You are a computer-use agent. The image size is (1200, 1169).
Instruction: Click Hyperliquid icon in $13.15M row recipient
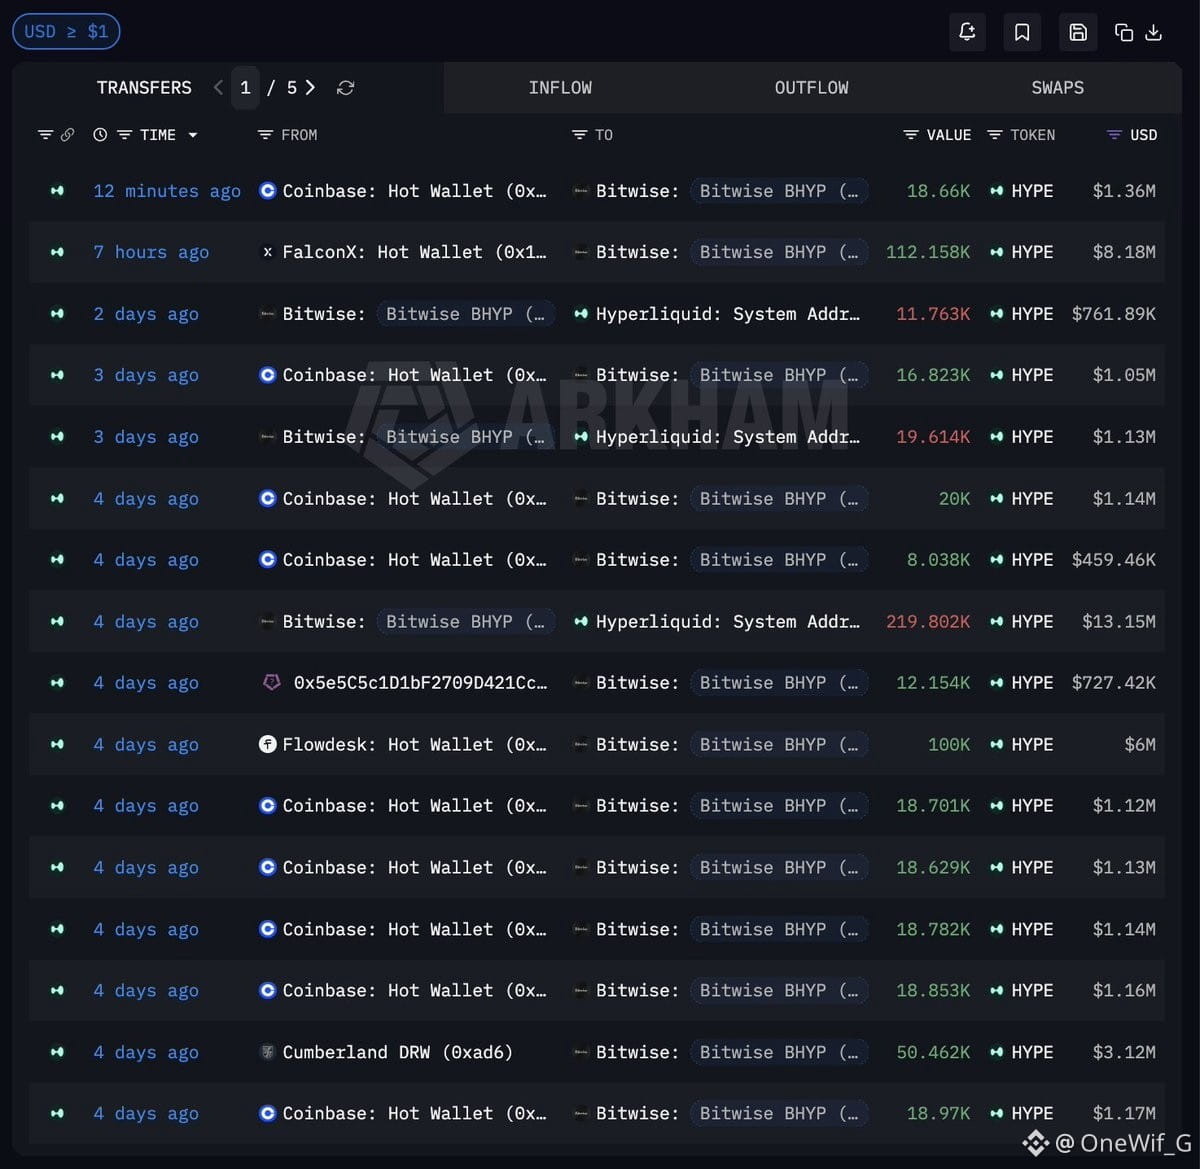pyautogui.click(x=581, y=622)
